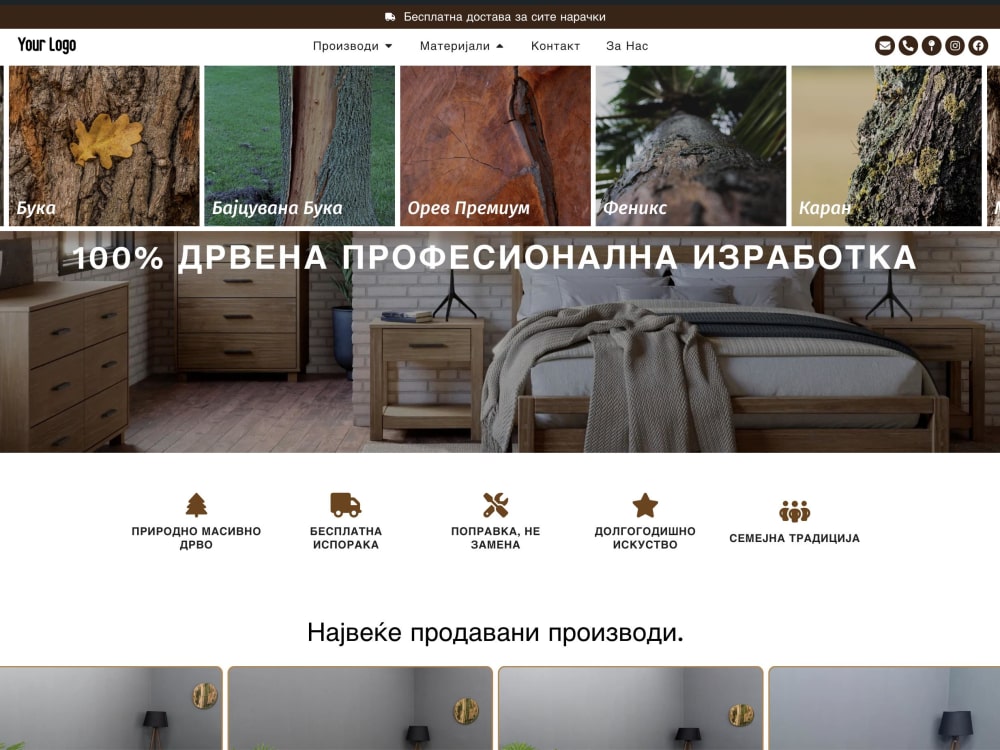Select the Каран material card
1000x750 pixels.
pos(886,146)
